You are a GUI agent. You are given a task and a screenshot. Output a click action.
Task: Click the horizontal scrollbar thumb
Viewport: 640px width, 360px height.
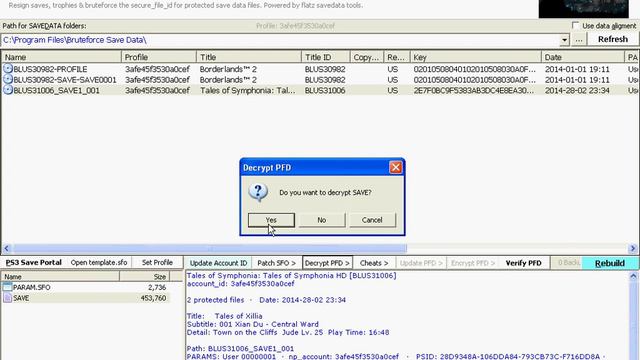[x=210, y=248]
